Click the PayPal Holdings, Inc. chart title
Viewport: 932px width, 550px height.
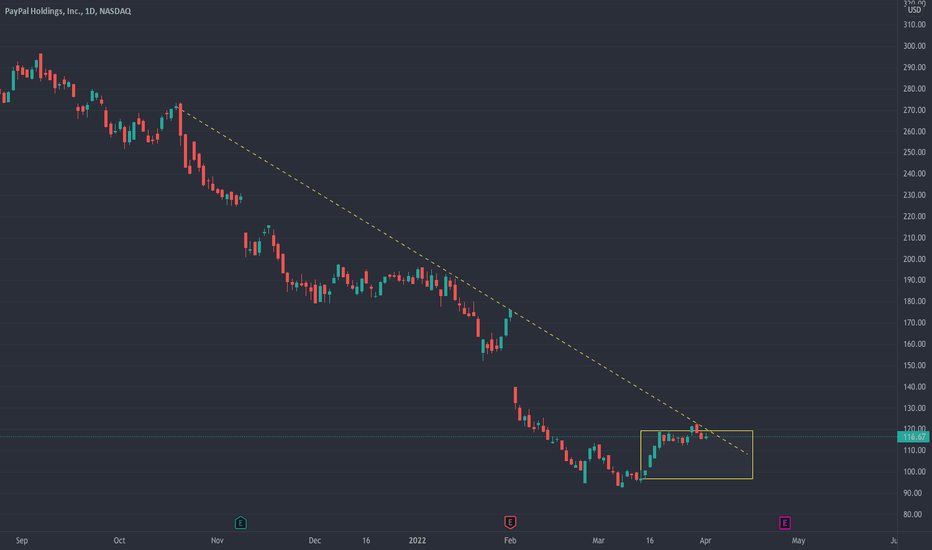[68, 11]
